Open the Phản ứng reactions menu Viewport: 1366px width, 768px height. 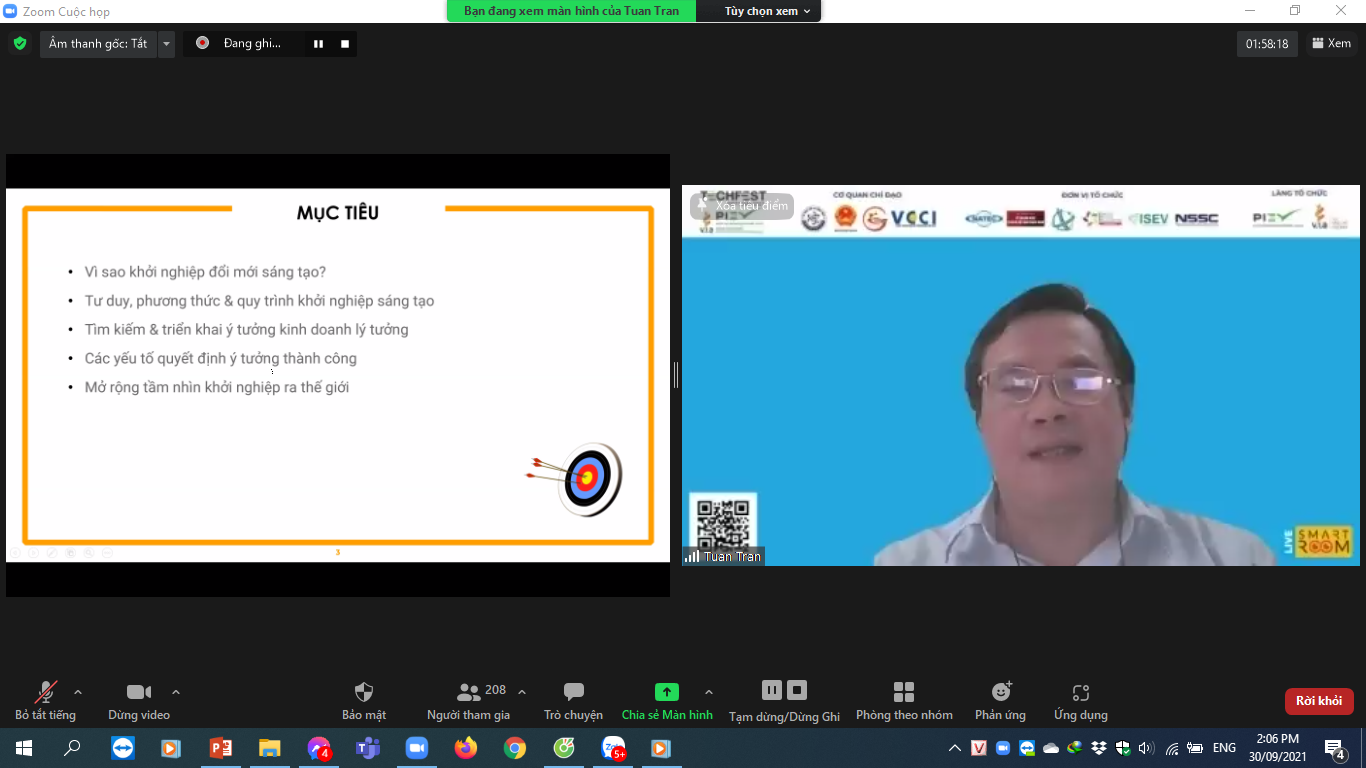click(1001, 701)
